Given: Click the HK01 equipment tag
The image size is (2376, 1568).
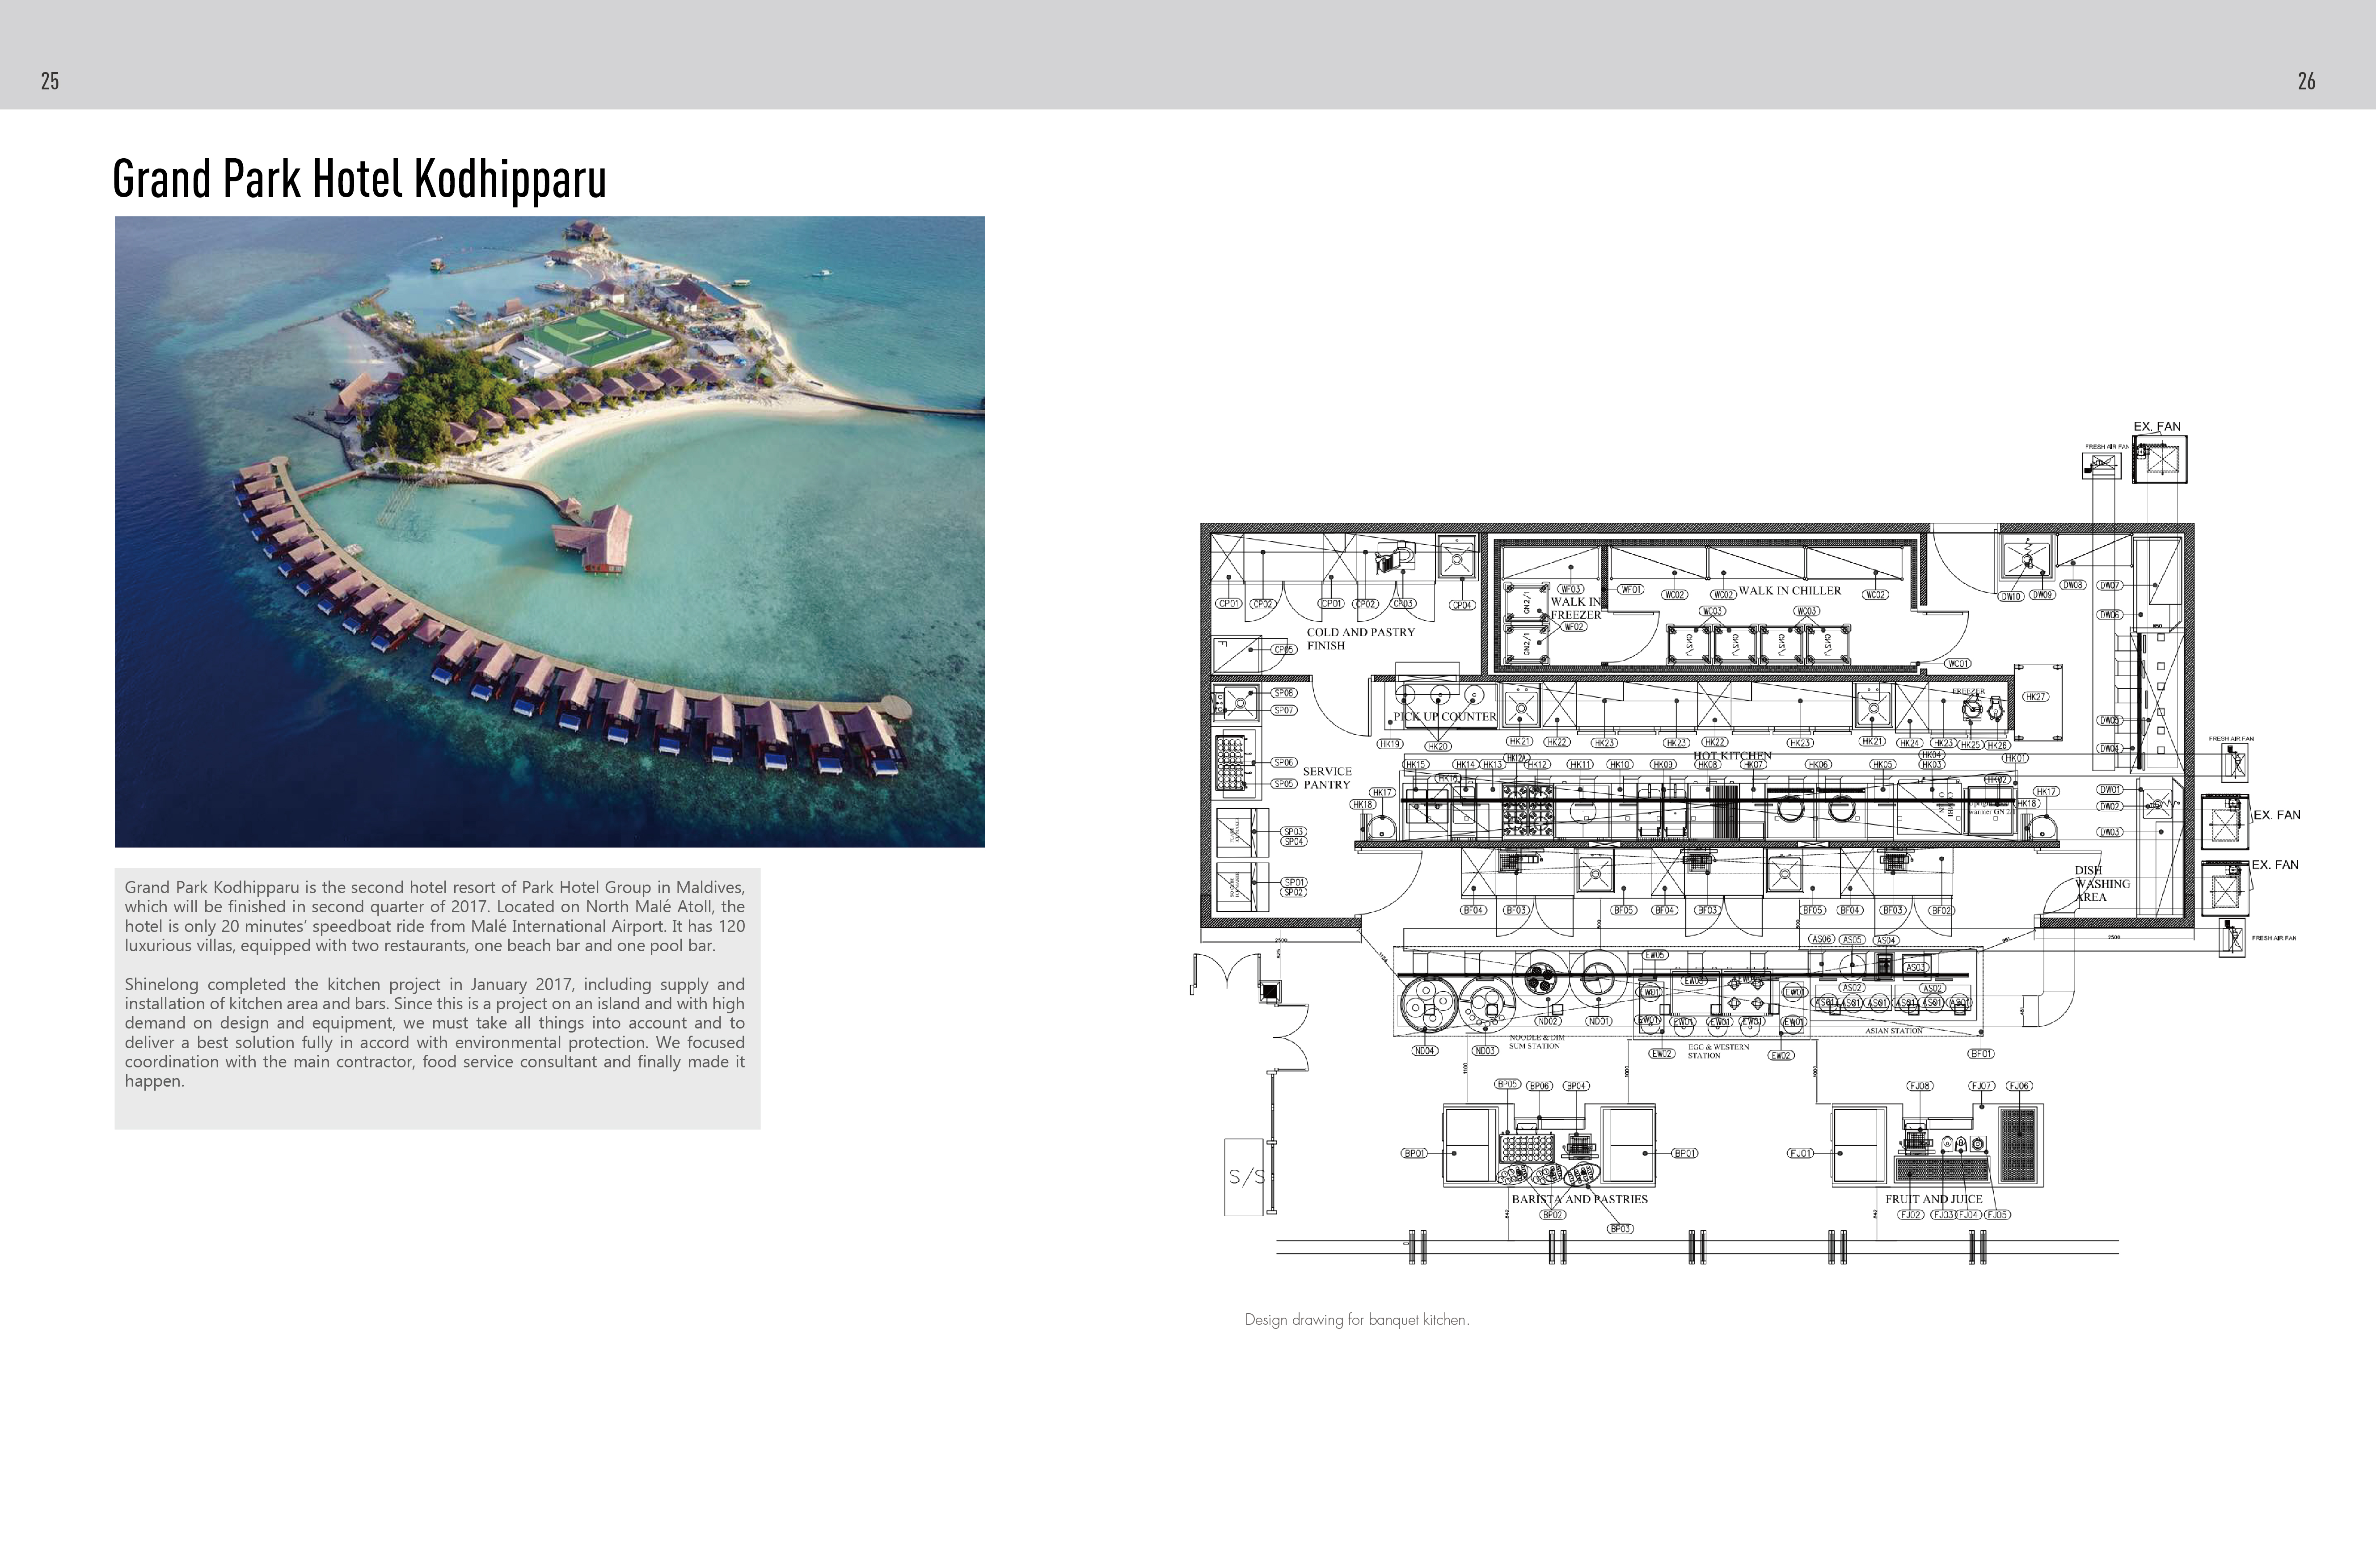Looking at the screenshot, I should 2015,758.
